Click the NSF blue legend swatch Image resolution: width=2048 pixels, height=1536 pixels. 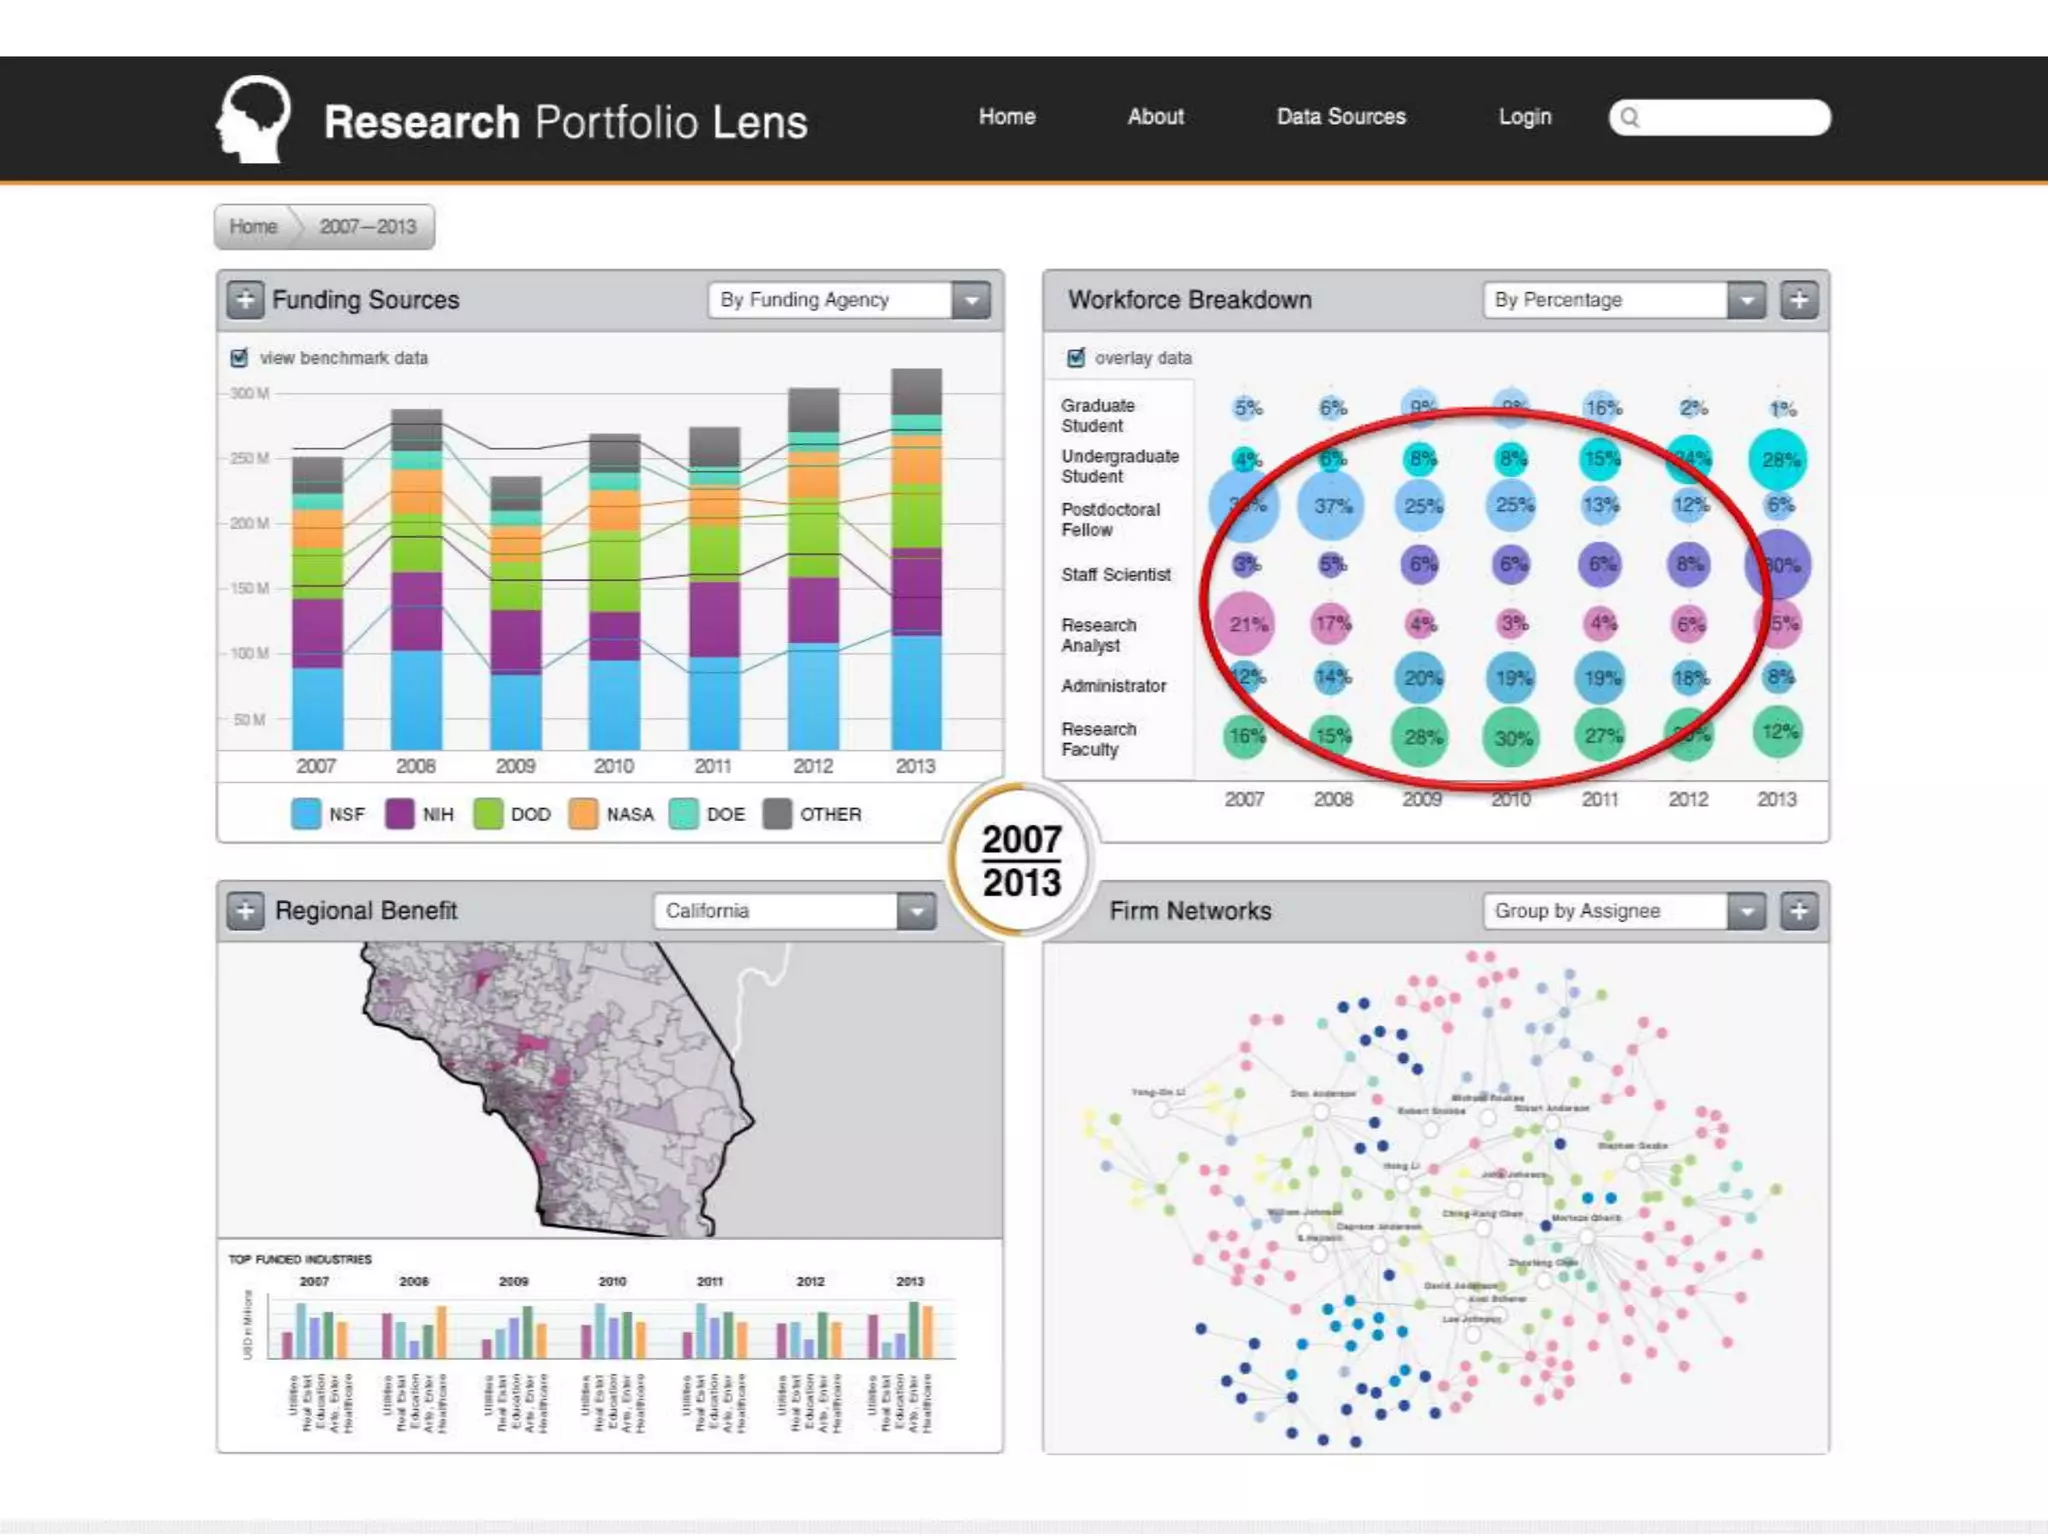click(306, 814)
